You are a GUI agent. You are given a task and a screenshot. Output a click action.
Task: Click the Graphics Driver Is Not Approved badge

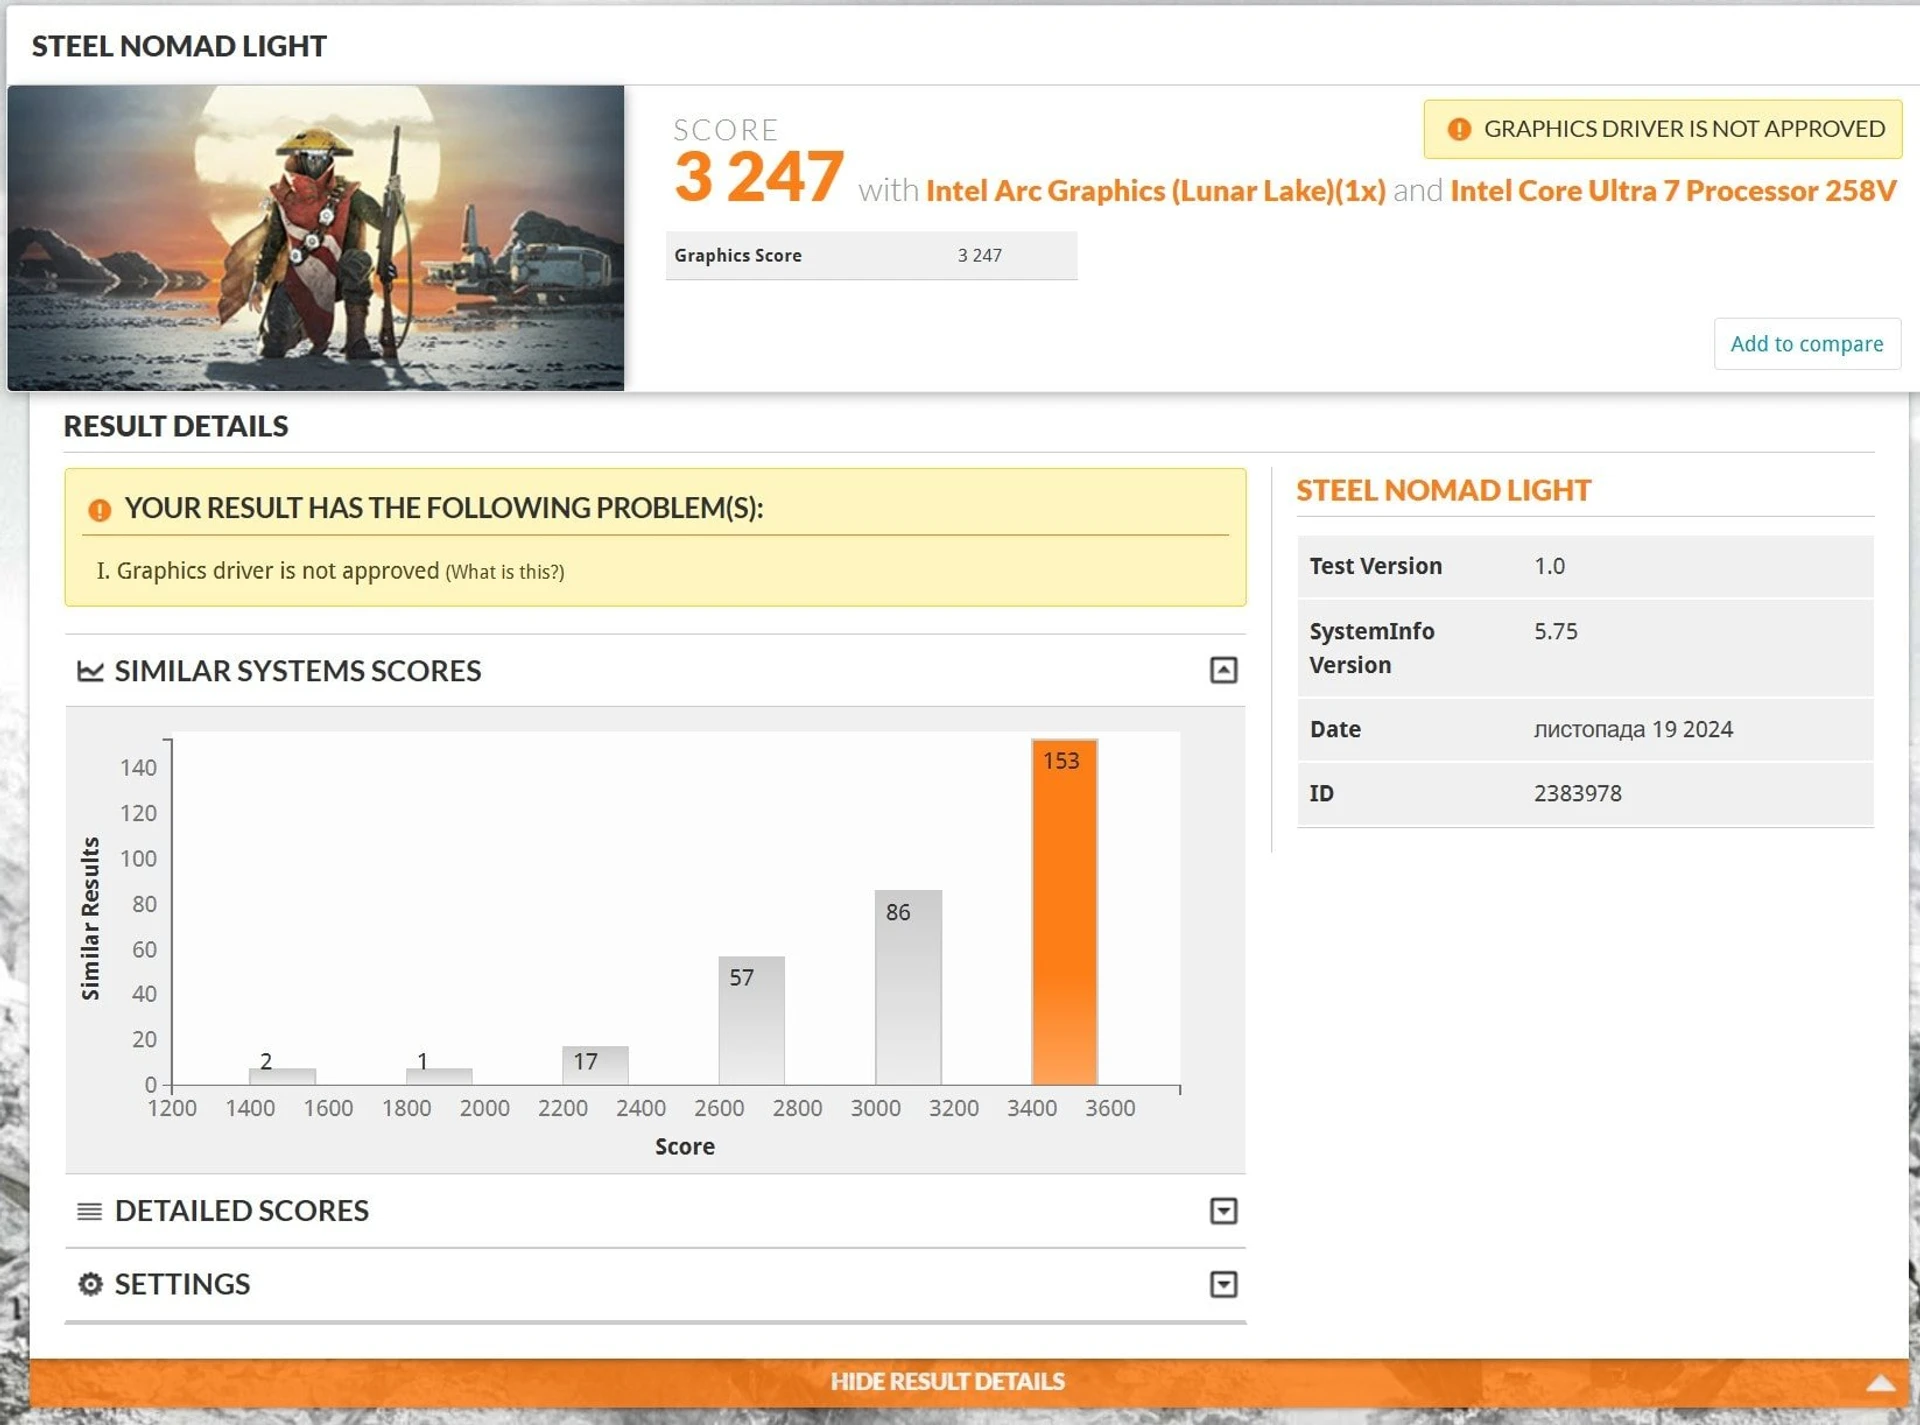point(1662,129)
